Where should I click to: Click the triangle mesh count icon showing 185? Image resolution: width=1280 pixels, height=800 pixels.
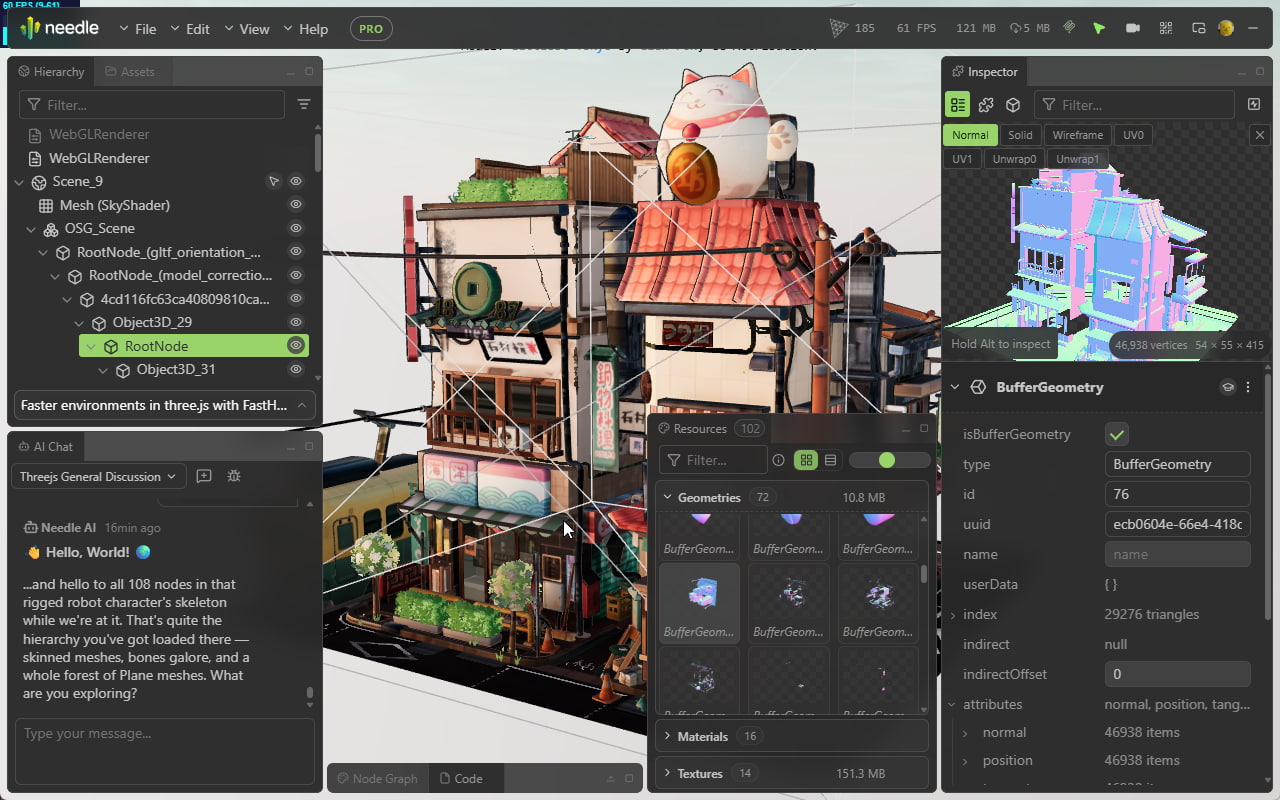(x=838, y=28)
